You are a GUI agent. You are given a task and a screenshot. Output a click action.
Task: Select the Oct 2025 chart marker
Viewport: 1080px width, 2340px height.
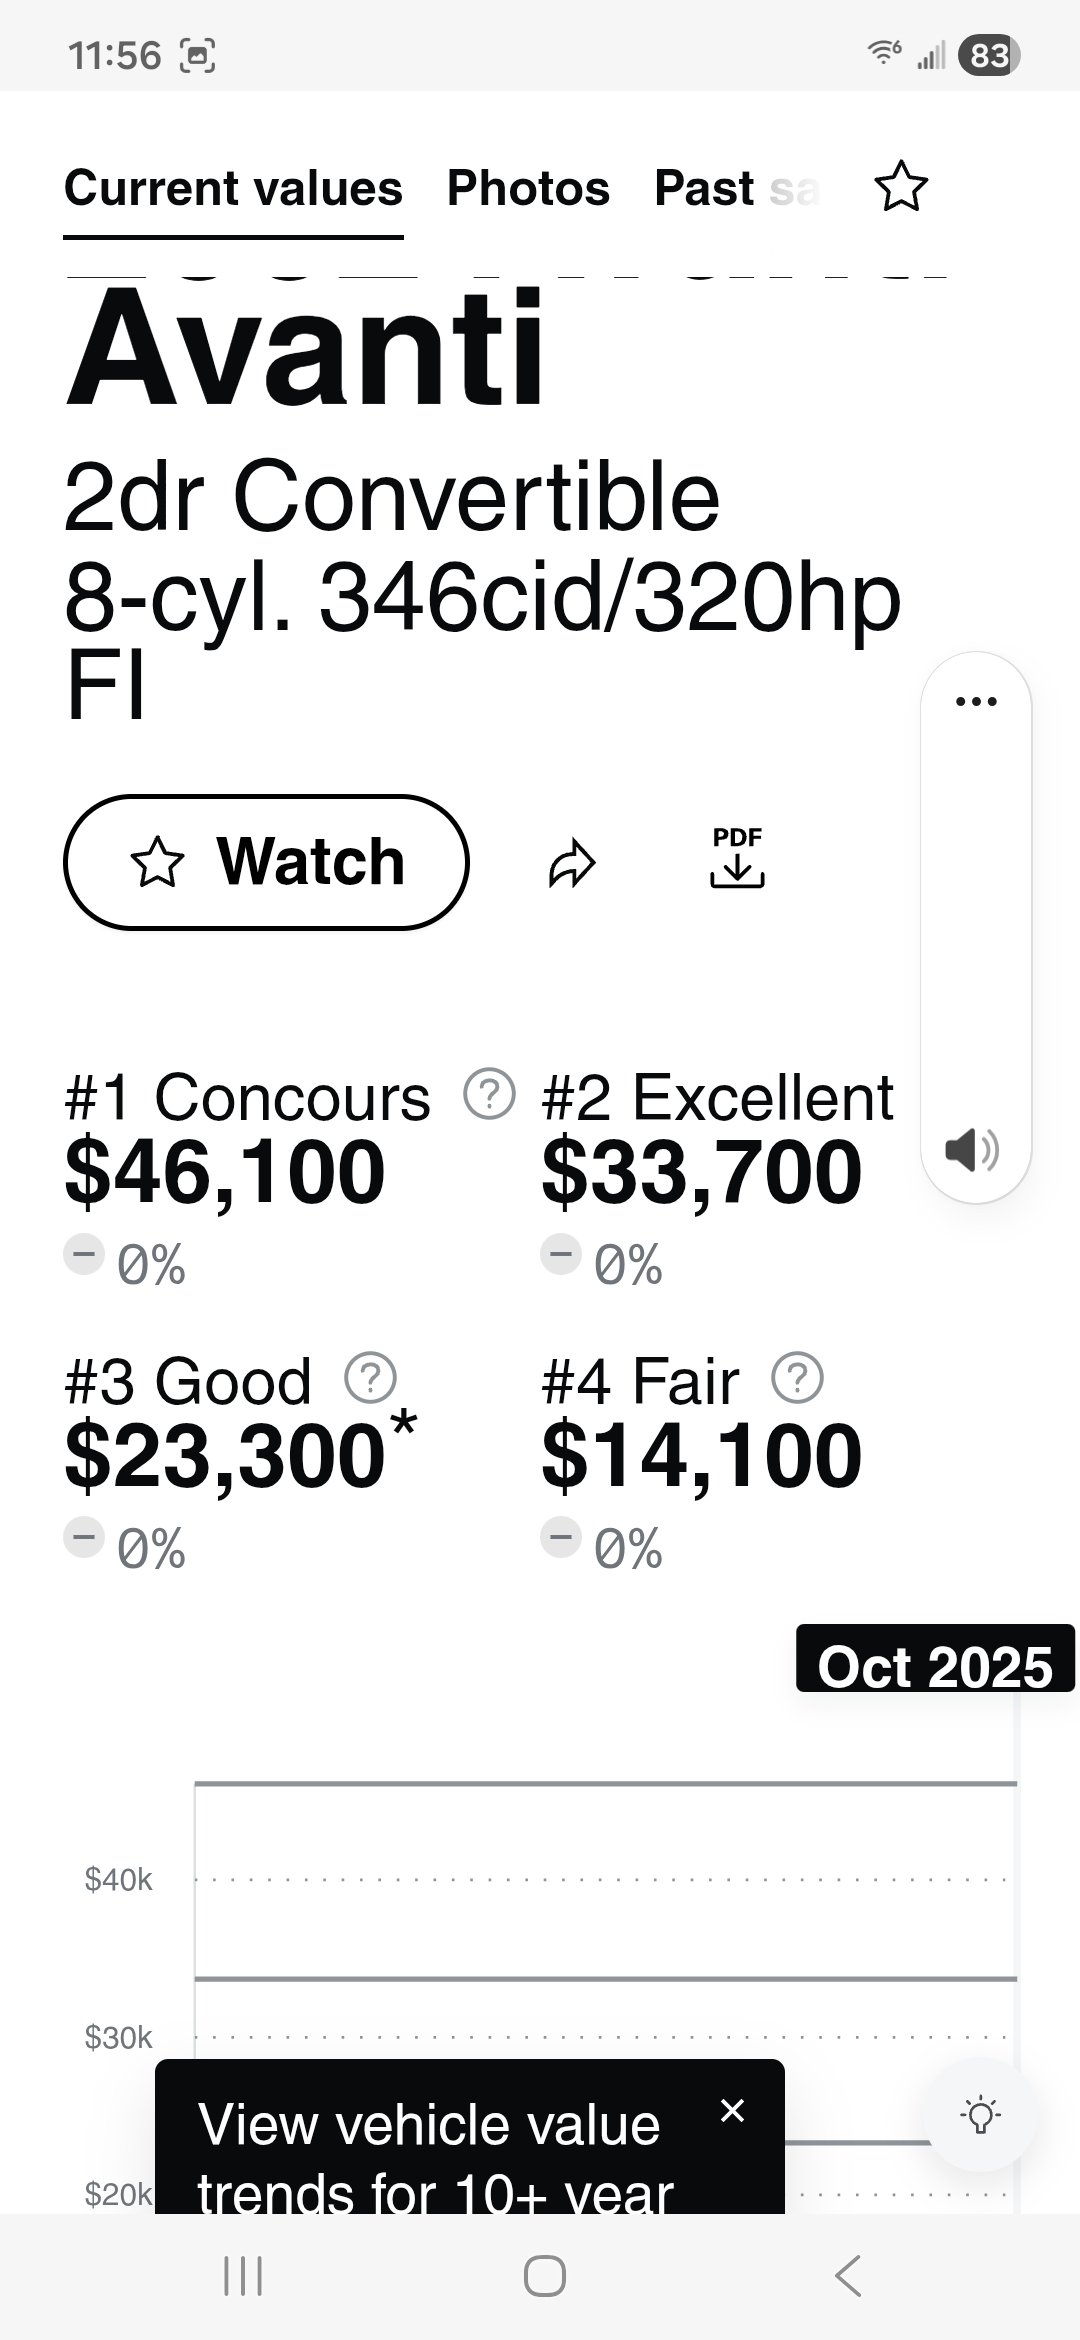click(935, 1666)
